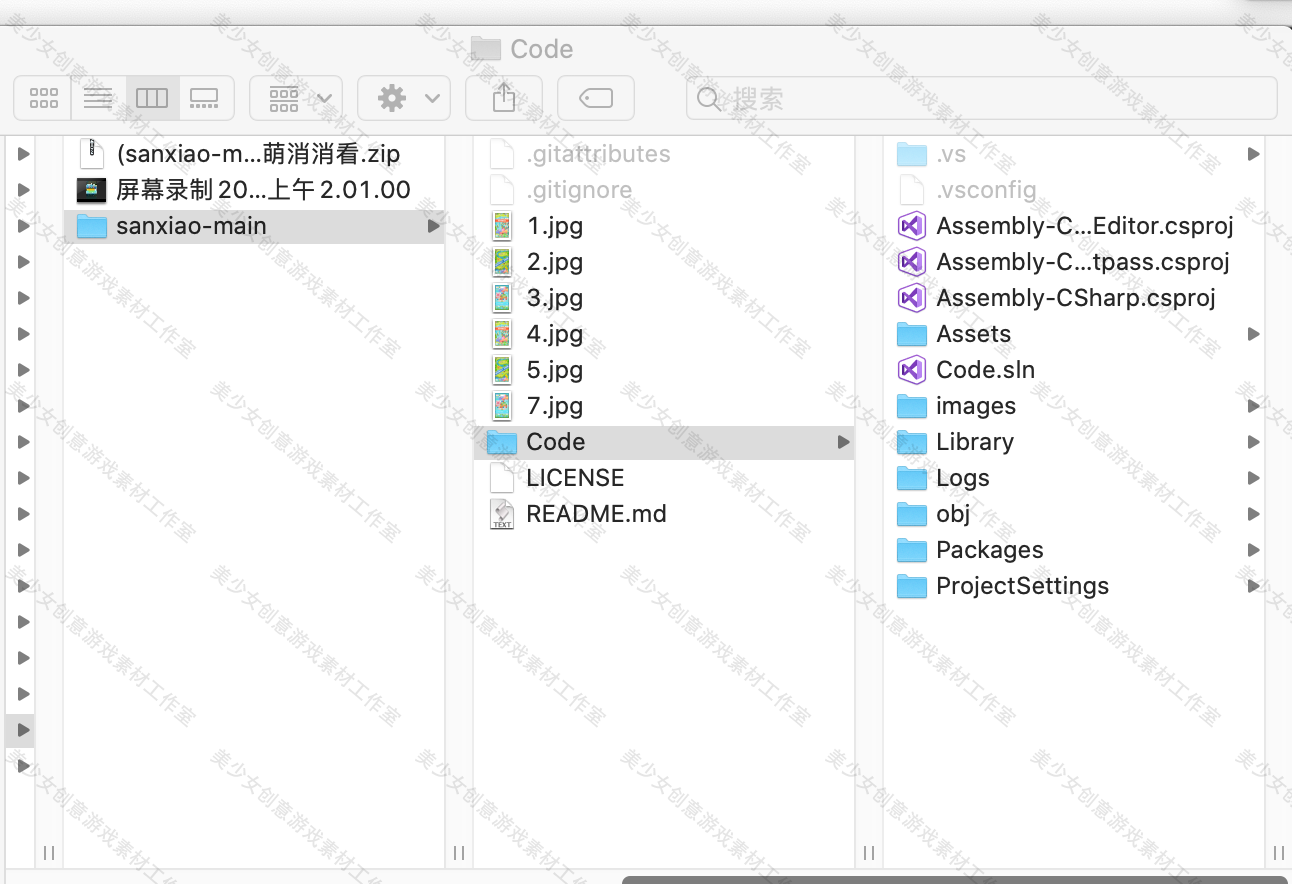The height and width of the screenshot is (884, 1292).
Task: Click the horizontal scrollbar at window bottom
Action: [x=955, y=880]
